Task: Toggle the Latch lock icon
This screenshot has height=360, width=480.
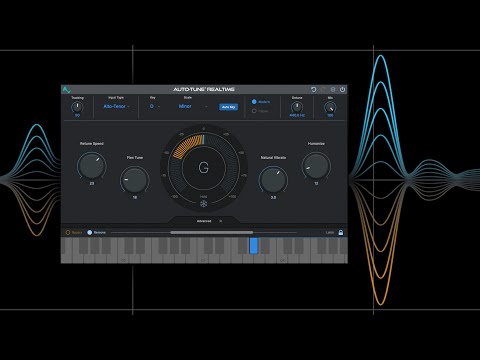Action: 341,232
